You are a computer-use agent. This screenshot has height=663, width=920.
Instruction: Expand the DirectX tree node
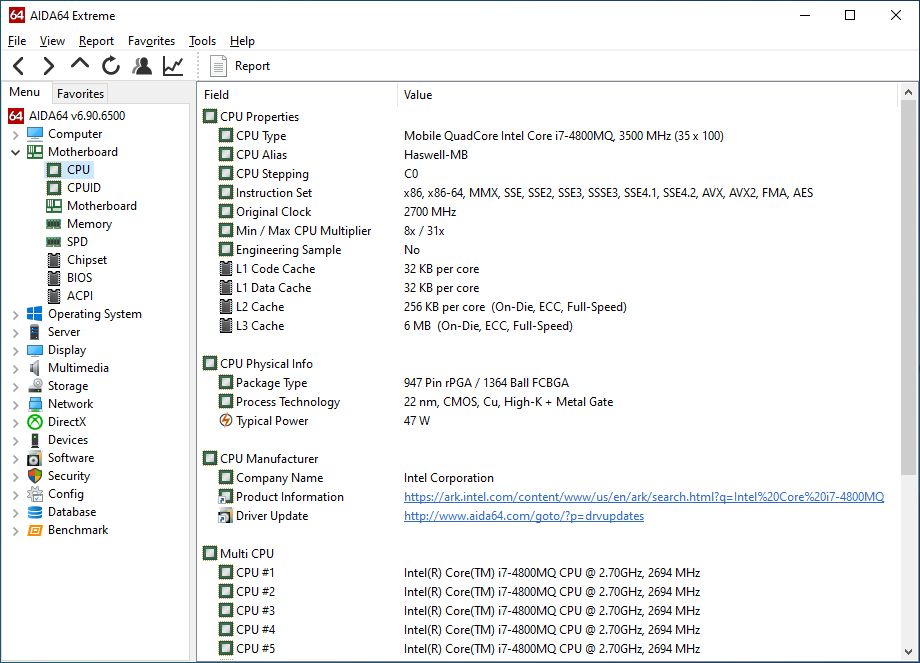[15, 423]
